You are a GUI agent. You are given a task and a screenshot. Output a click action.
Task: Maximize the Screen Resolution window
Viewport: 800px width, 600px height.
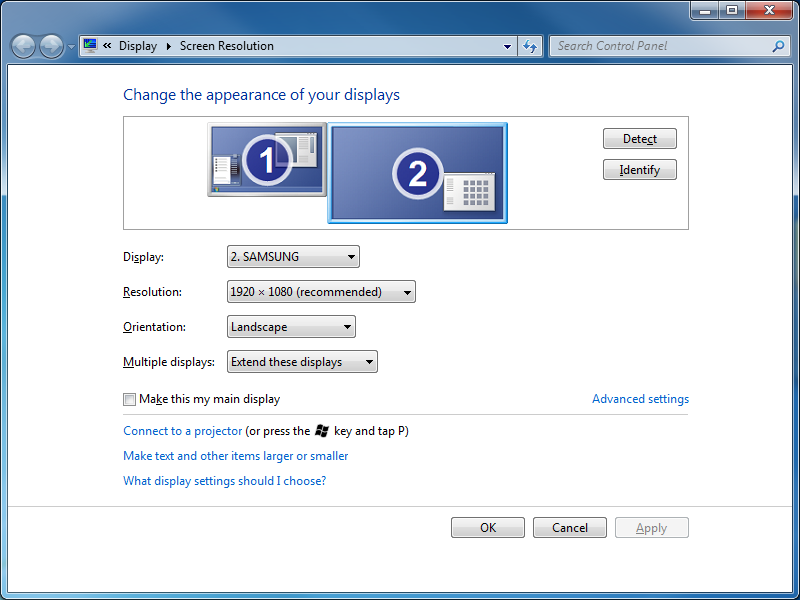(x=732, y=10)
